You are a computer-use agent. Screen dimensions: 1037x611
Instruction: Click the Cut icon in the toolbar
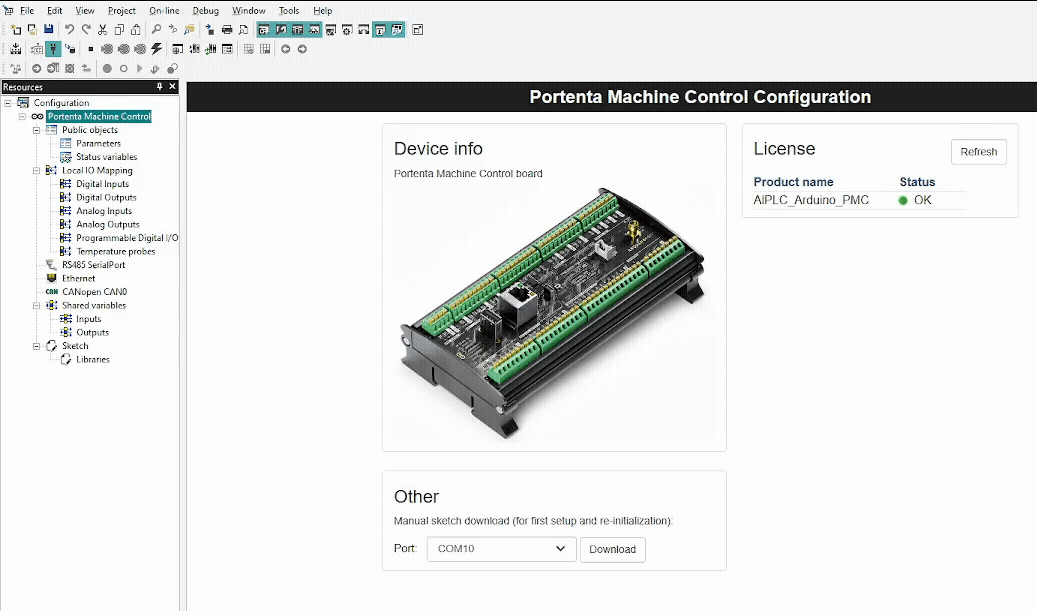(103, 29)
